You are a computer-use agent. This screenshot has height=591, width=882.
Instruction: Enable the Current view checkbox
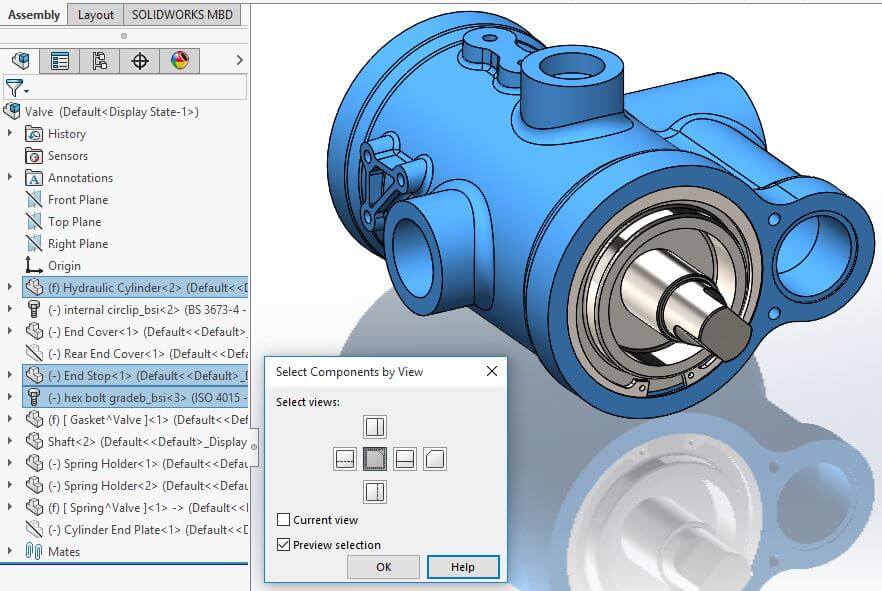tap(284, 520)
